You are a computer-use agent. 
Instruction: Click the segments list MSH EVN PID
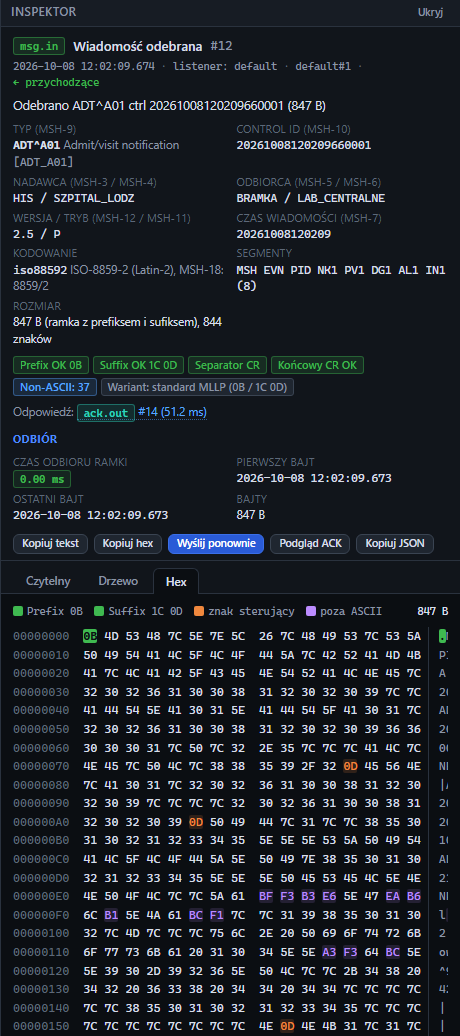pyautogui.click(x=340, y=278)
